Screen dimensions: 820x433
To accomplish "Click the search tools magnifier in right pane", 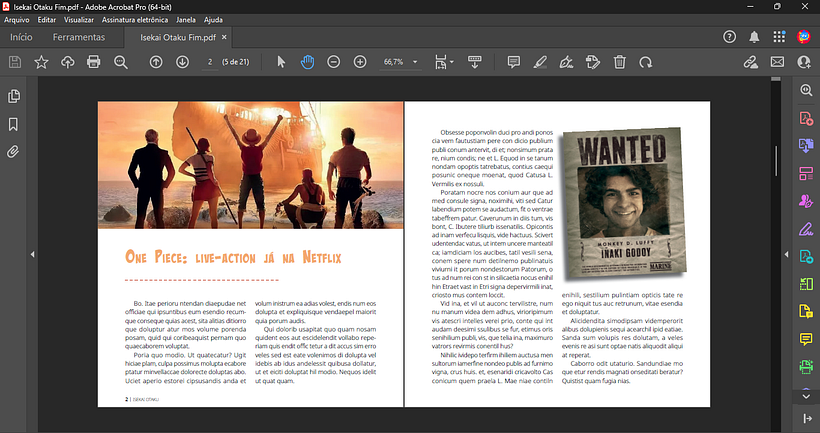I will pos(806,90).
